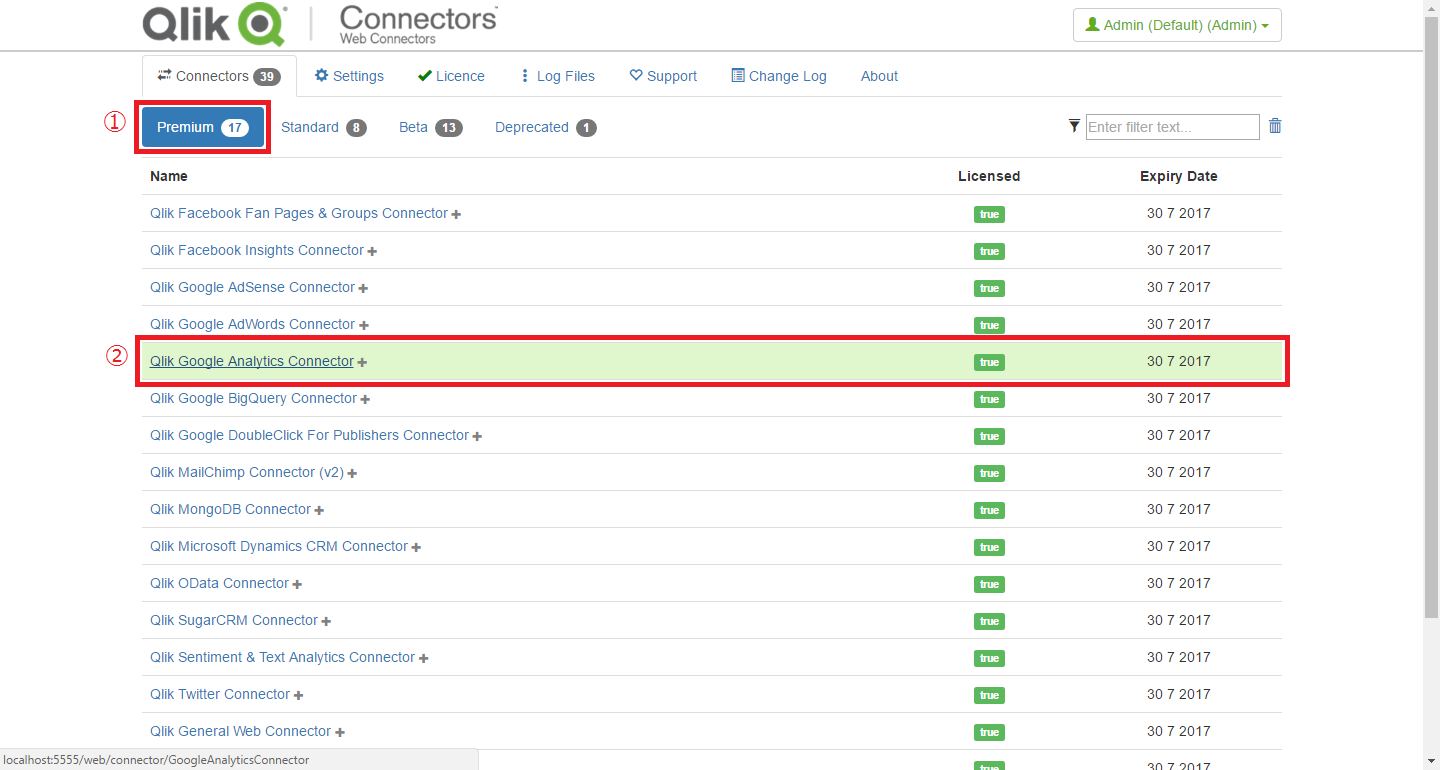Select the Standard connectors category

tap(324, 128)
